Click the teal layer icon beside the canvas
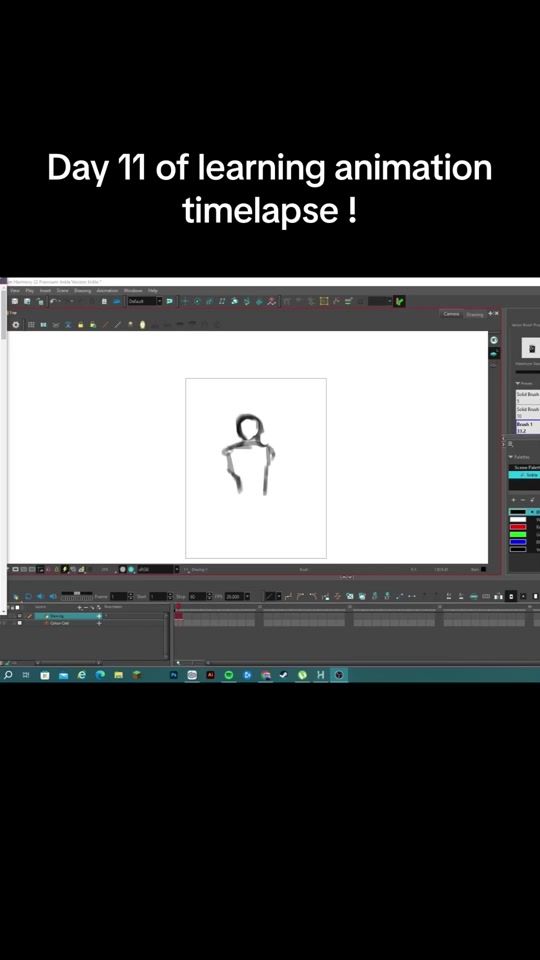The image size is (540, 960). [494, 353]
